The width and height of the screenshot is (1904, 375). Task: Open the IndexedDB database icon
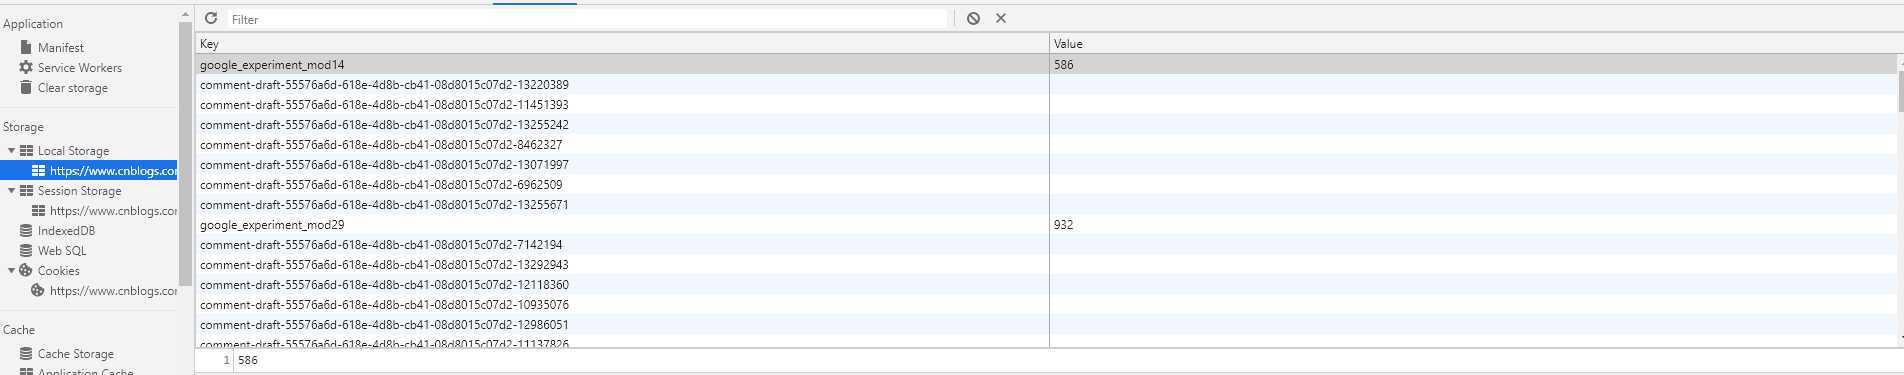pyautogui.click(x=26, y=230)
